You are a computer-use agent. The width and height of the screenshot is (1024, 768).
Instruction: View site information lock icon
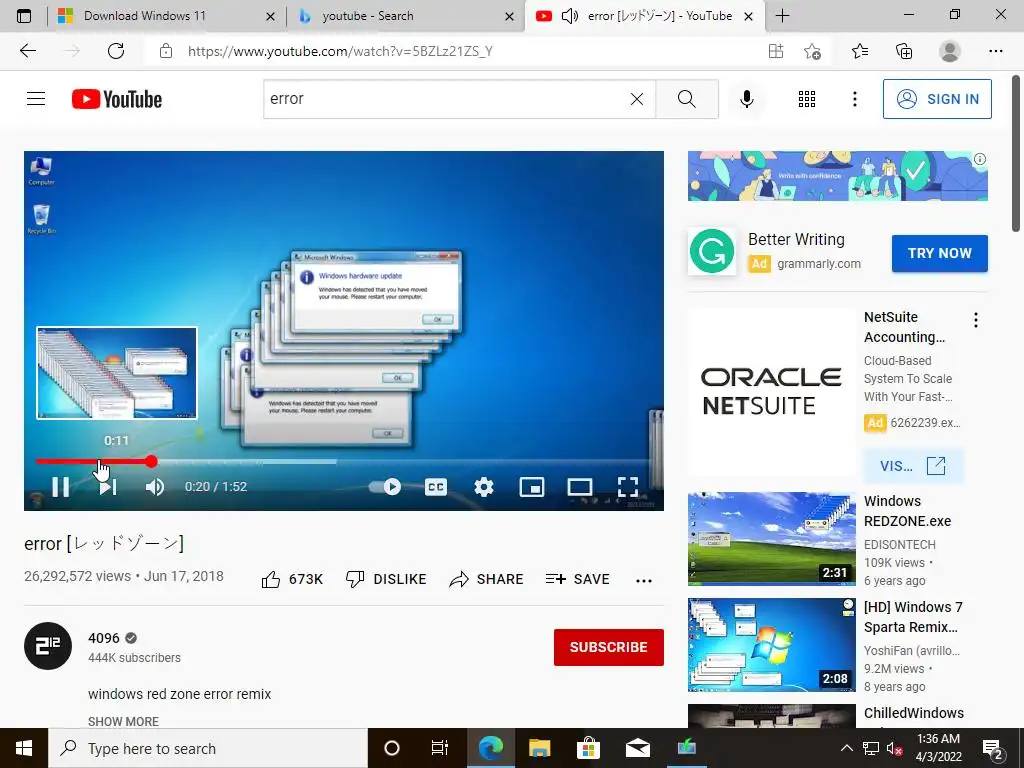click(x=166, y=51)
